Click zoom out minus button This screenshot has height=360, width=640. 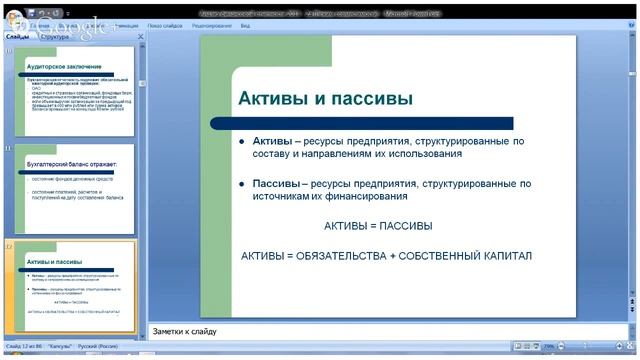561,346
